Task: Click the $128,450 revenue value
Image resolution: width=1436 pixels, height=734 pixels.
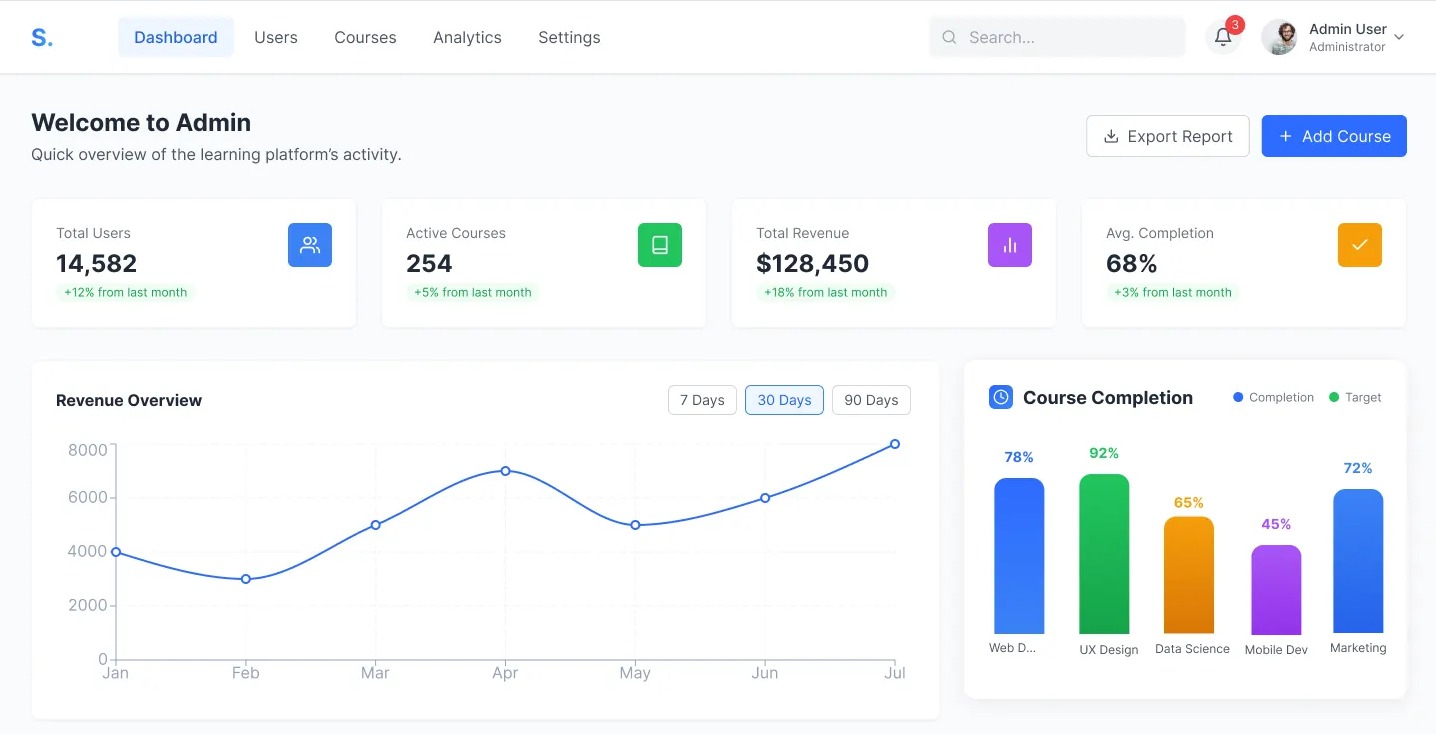Action: 813,263
